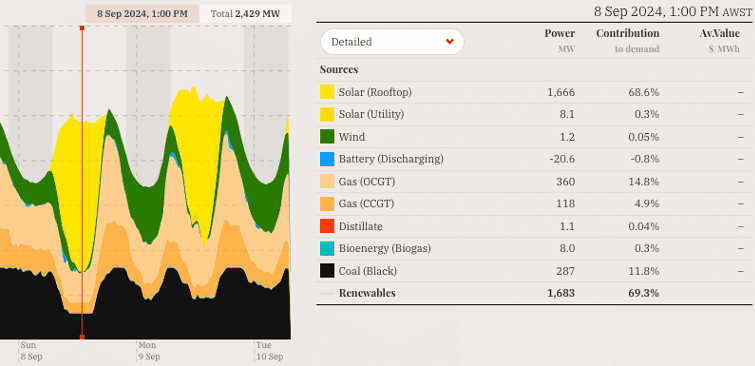Click the Renewables summary row label

[x=367, y=293]
